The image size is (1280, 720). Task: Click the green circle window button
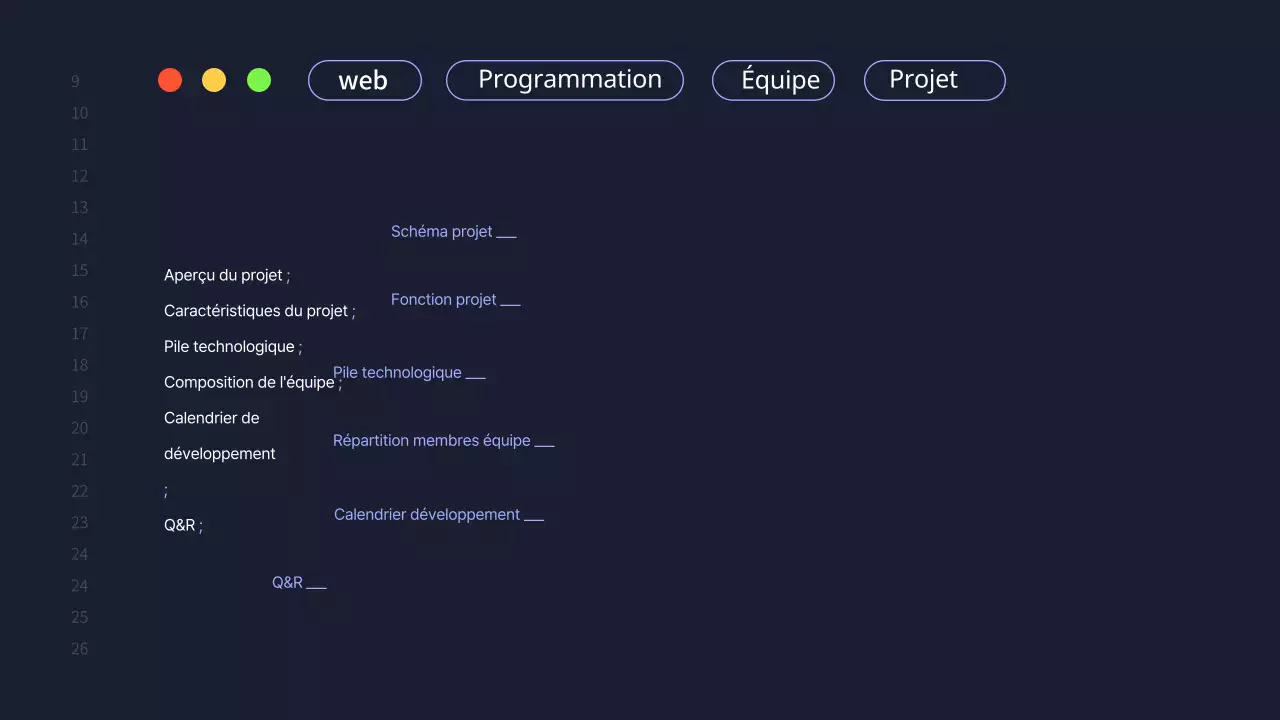pos(259,80)
